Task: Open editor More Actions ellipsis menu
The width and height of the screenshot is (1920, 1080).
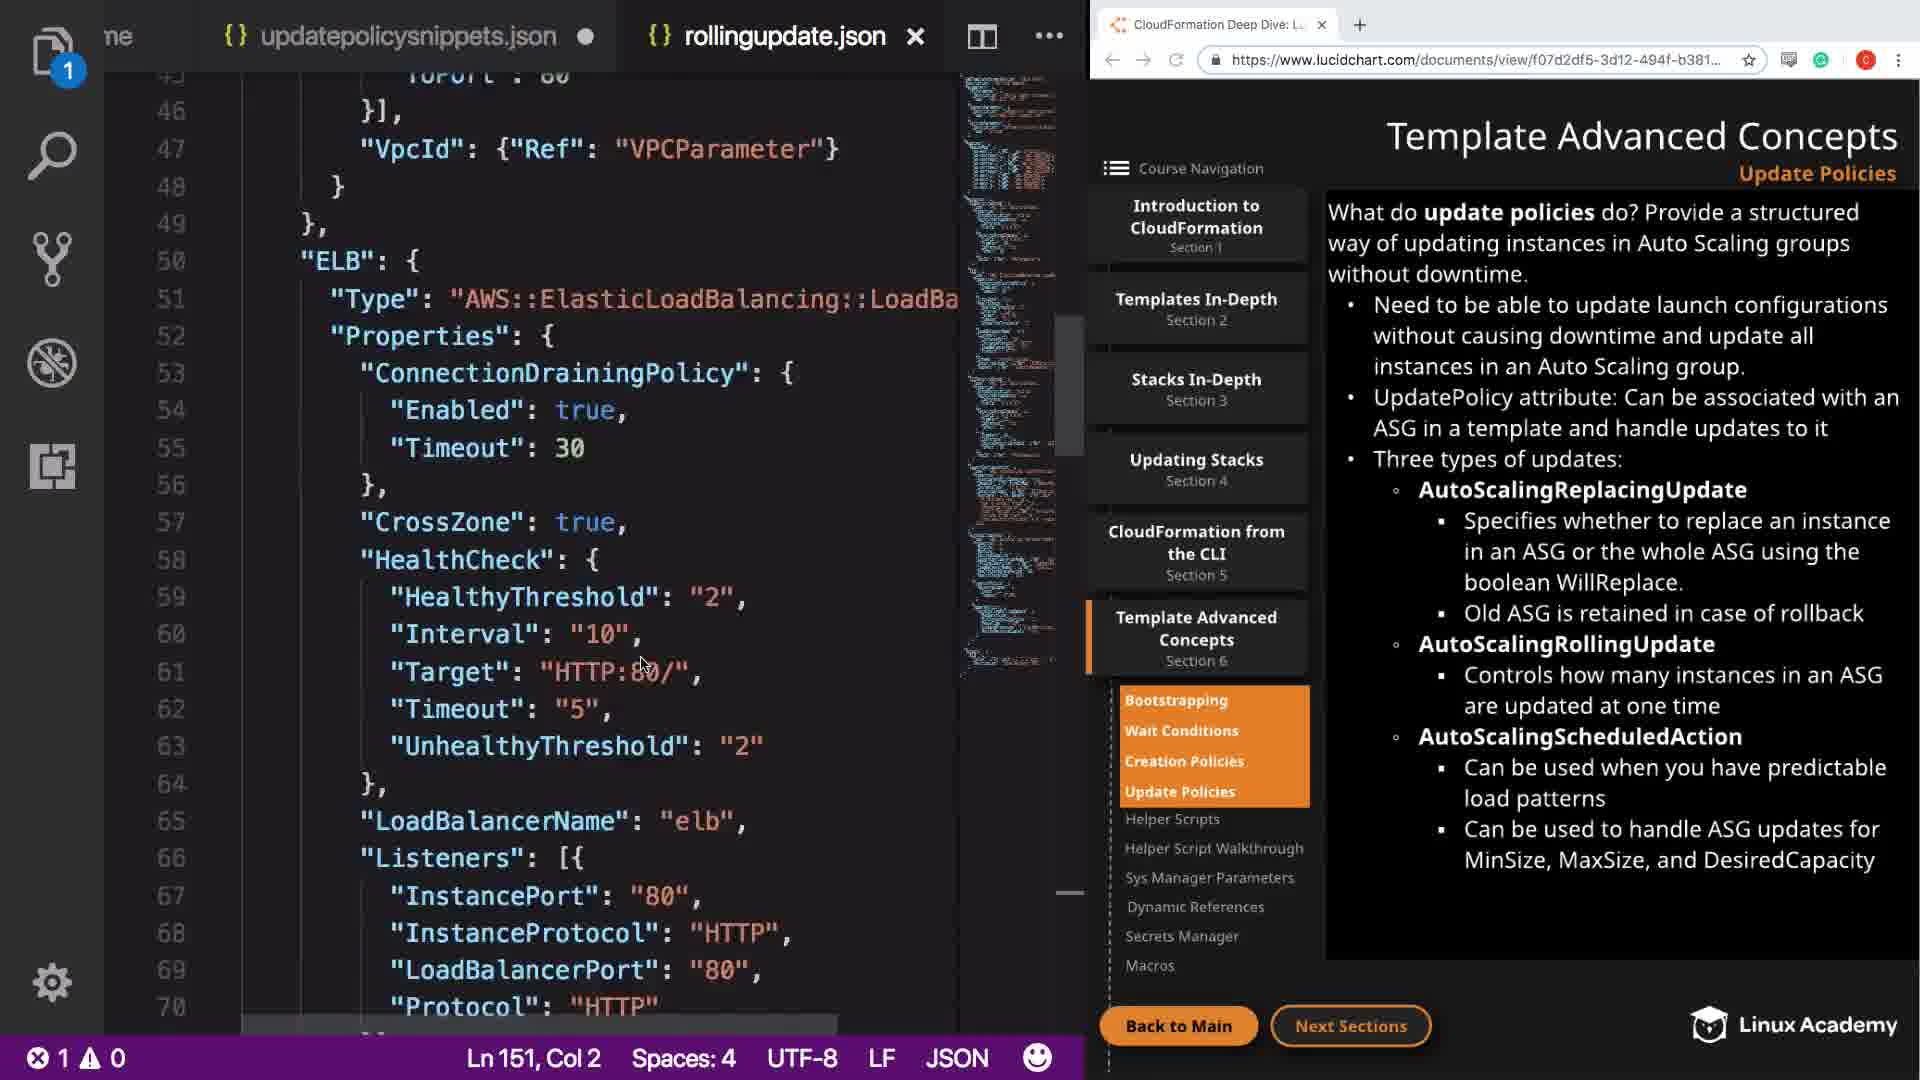Action: [x=1049, y=36]
